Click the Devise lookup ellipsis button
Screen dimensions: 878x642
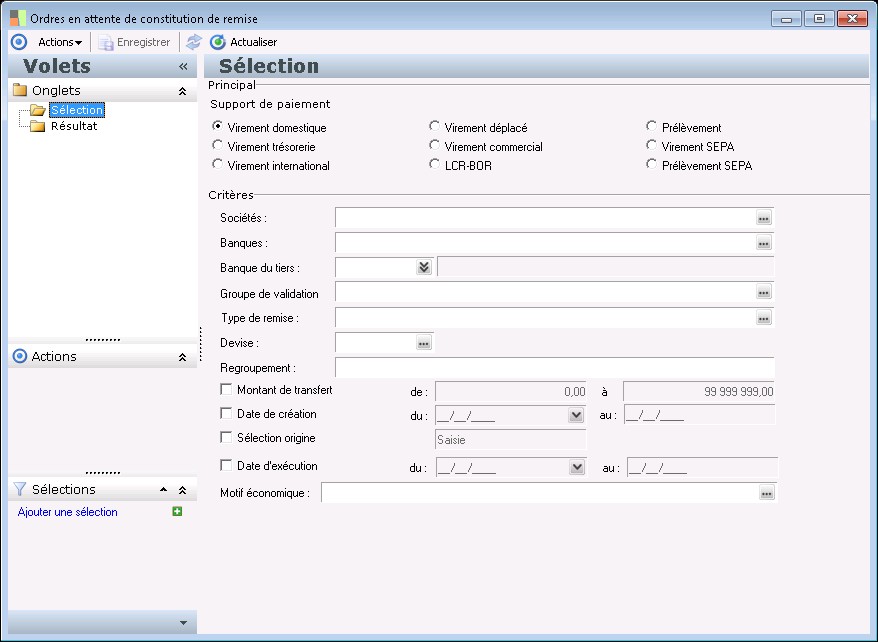[x=423, y=343]
